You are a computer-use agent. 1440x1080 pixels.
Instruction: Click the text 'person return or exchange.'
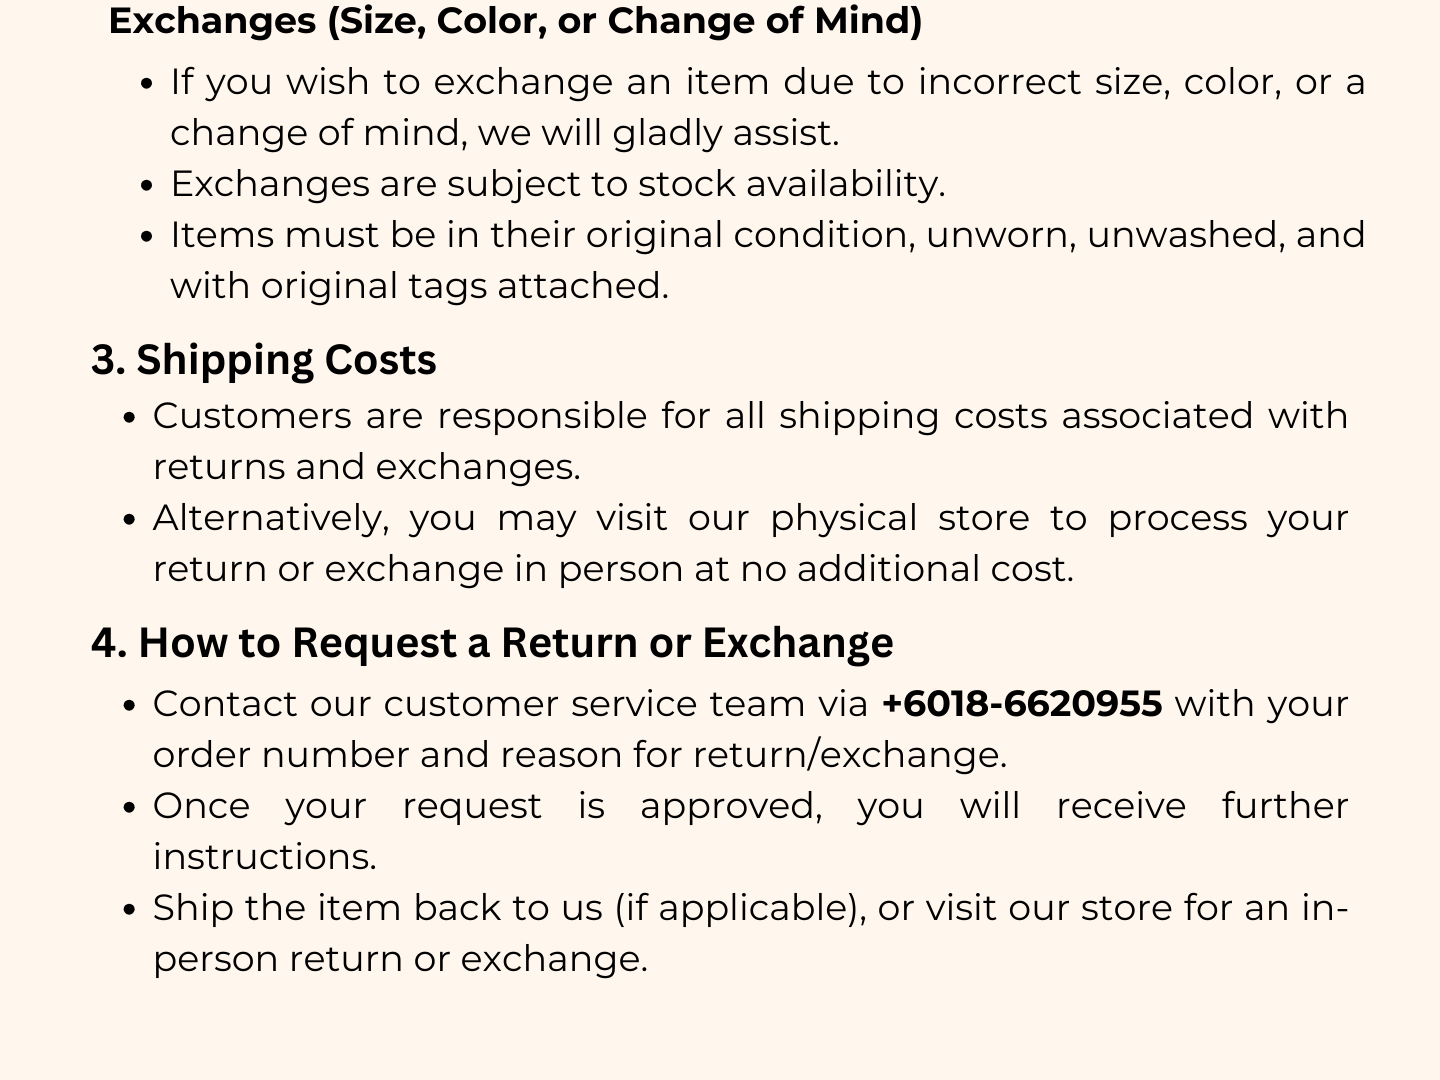coord(401,959)
